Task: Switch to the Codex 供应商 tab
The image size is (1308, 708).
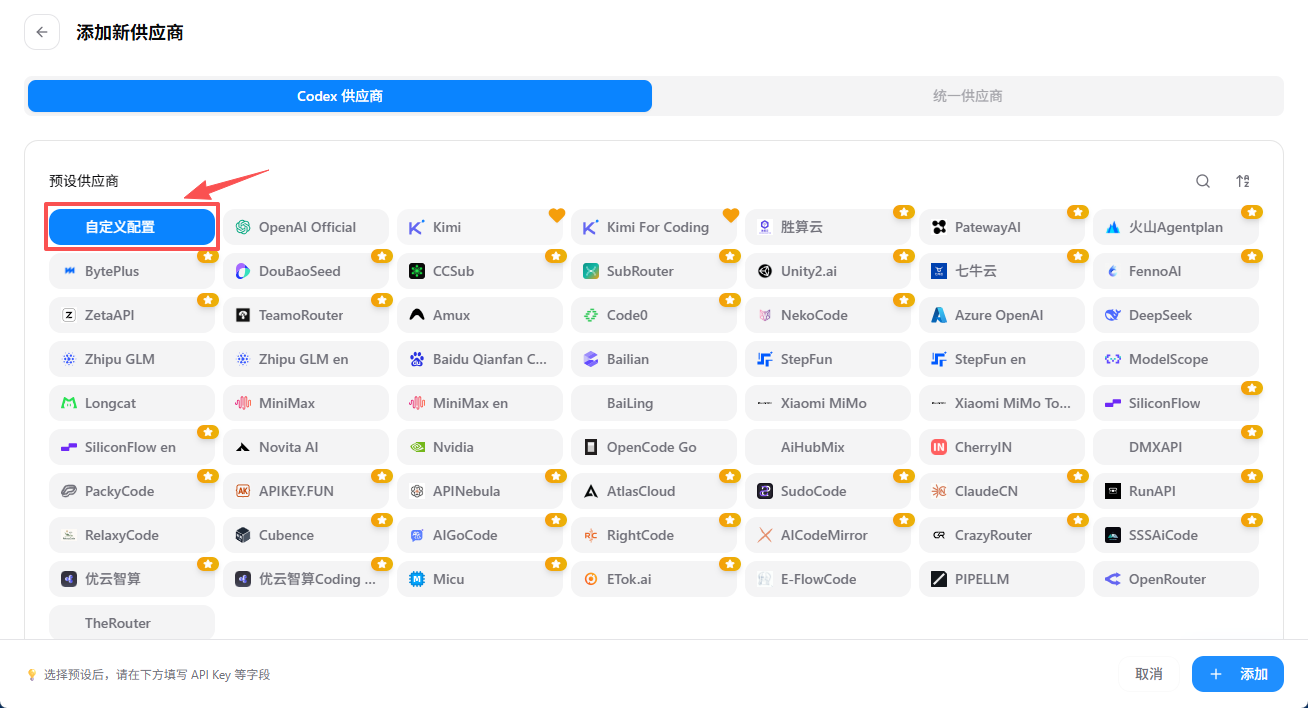Action: coord(340,96)
